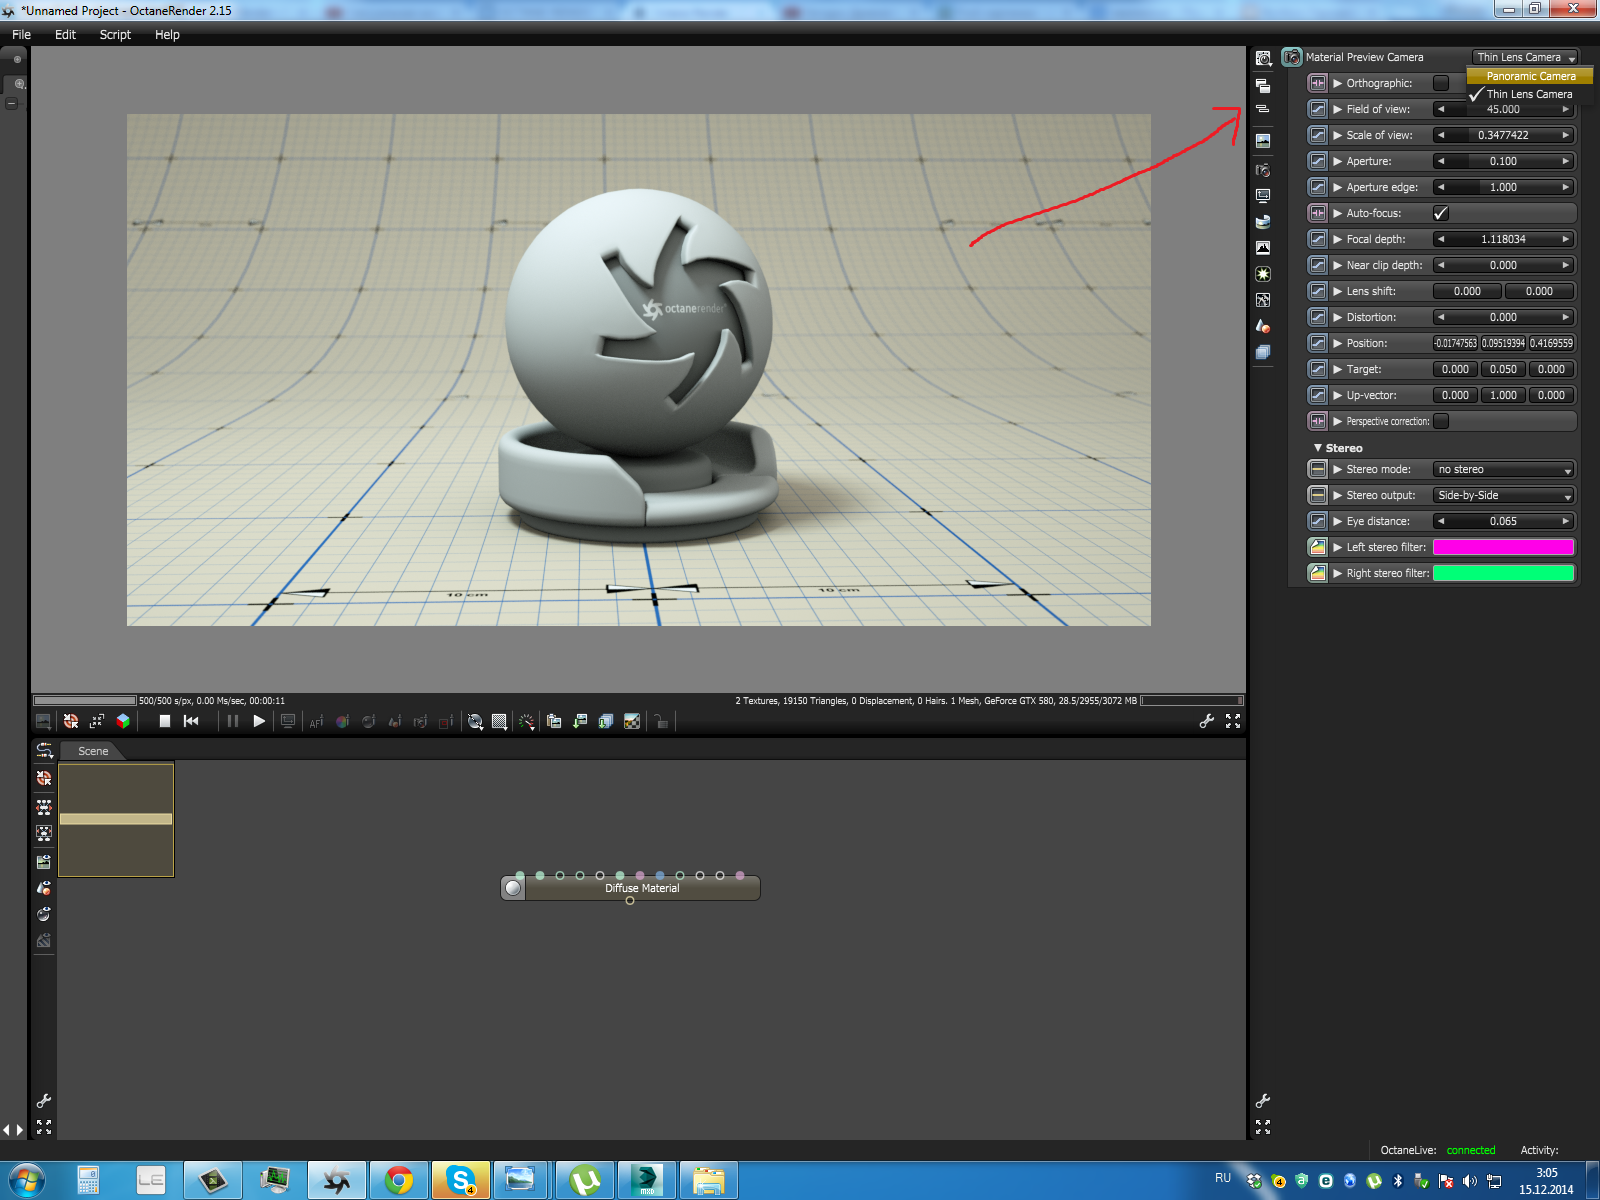Open the Script menu
1600x1200 pixels.
tap(115, 34)
